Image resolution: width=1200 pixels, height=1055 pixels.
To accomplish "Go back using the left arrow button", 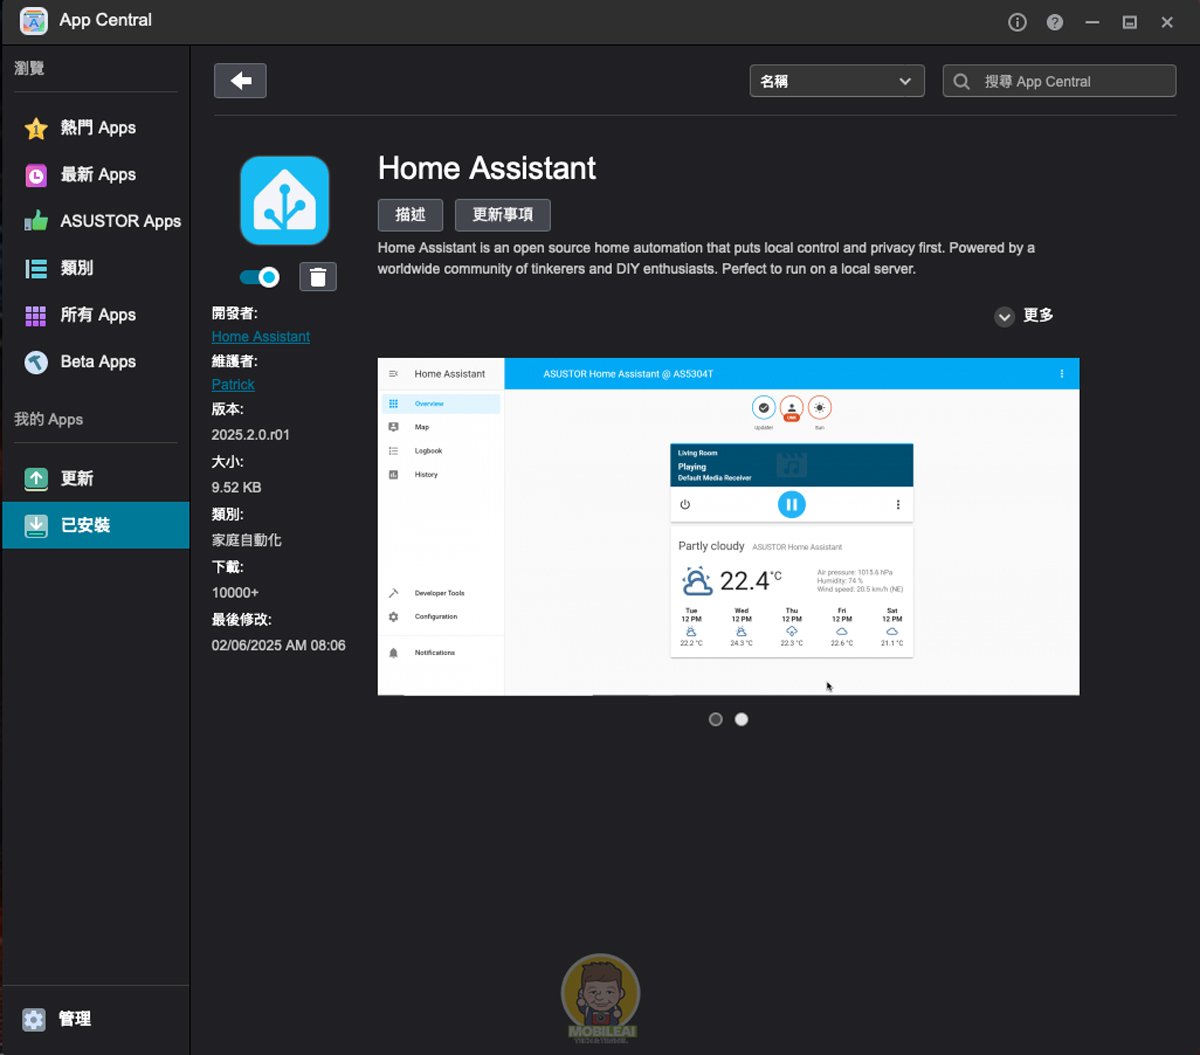I will [240, 81].
